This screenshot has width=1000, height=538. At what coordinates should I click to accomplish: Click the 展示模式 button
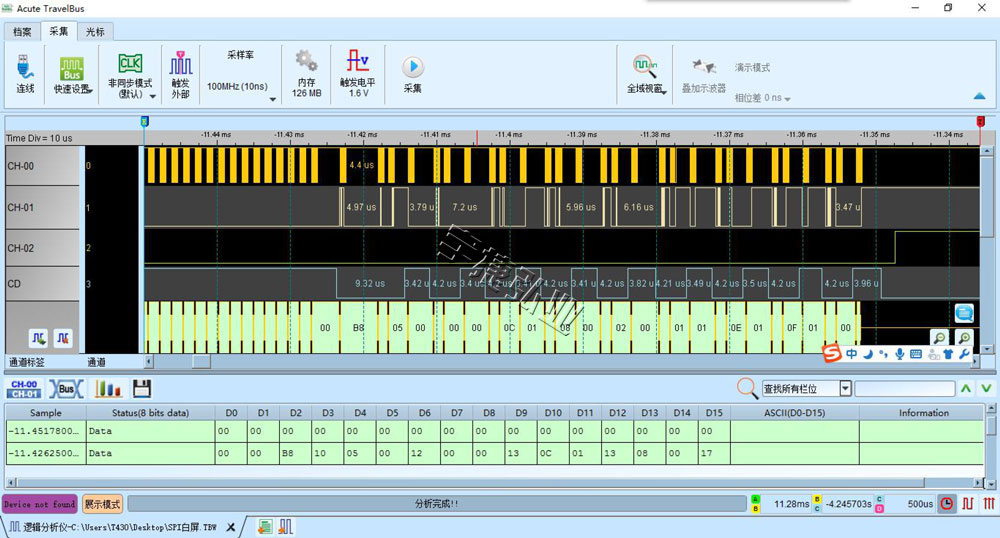tap(102, 504)
